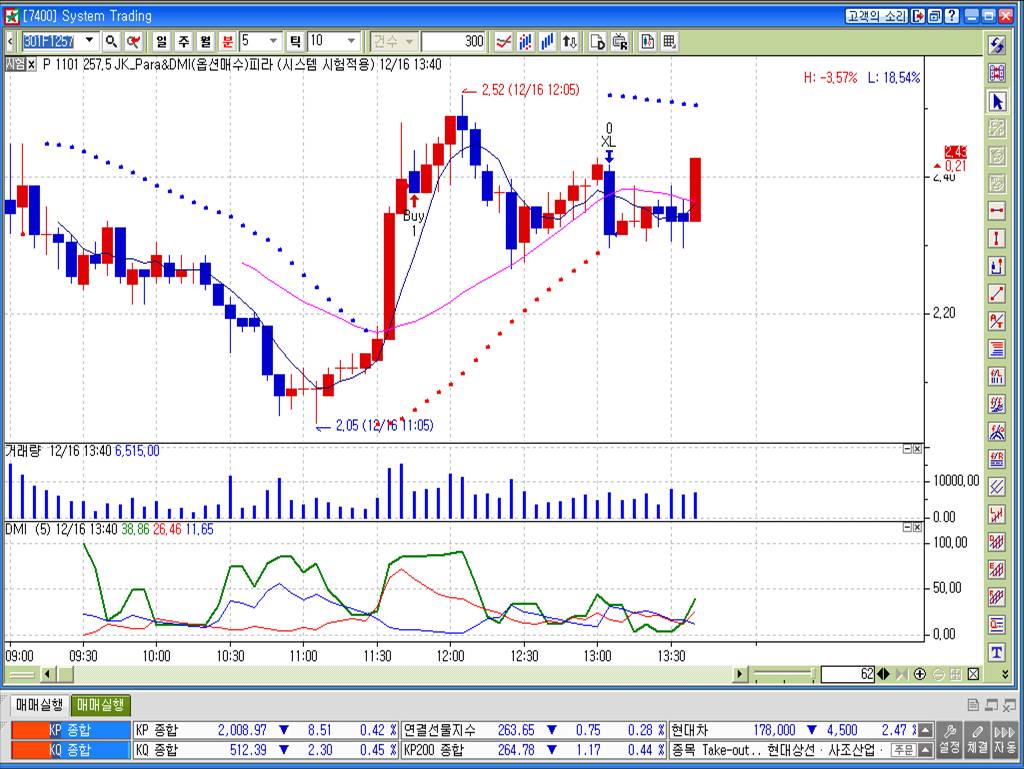Screen dimensions: 1024x769
Task: Select the diagonal trend line drawing tool
Action: (x=996, y=294)
